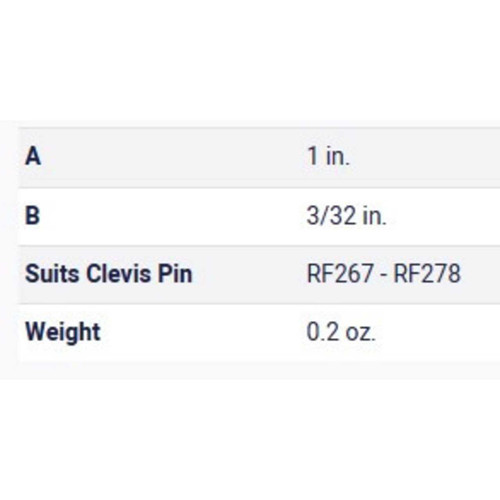Screen dimensions: 500x500
Task: Click the word "Suits" in the label
Action: click(x=52, y=274)
